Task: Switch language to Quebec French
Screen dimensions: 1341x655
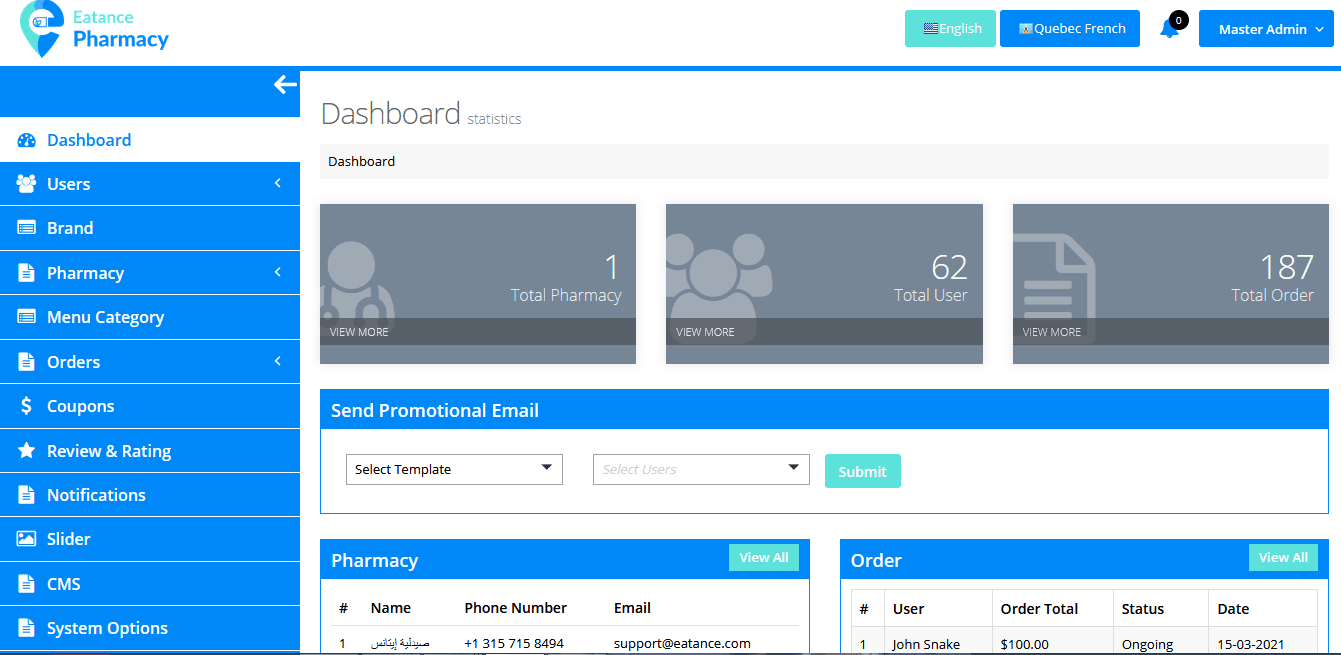Action: coord(1069,29)
